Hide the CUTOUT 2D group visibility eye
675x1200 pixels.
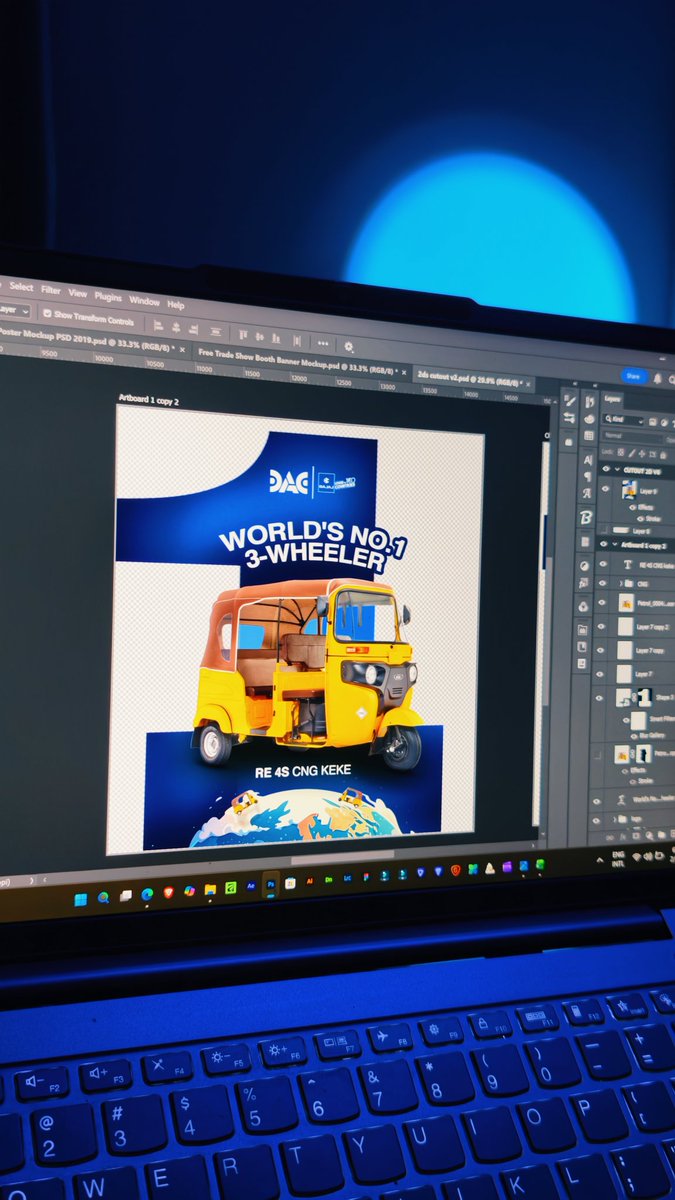(606, 468)
